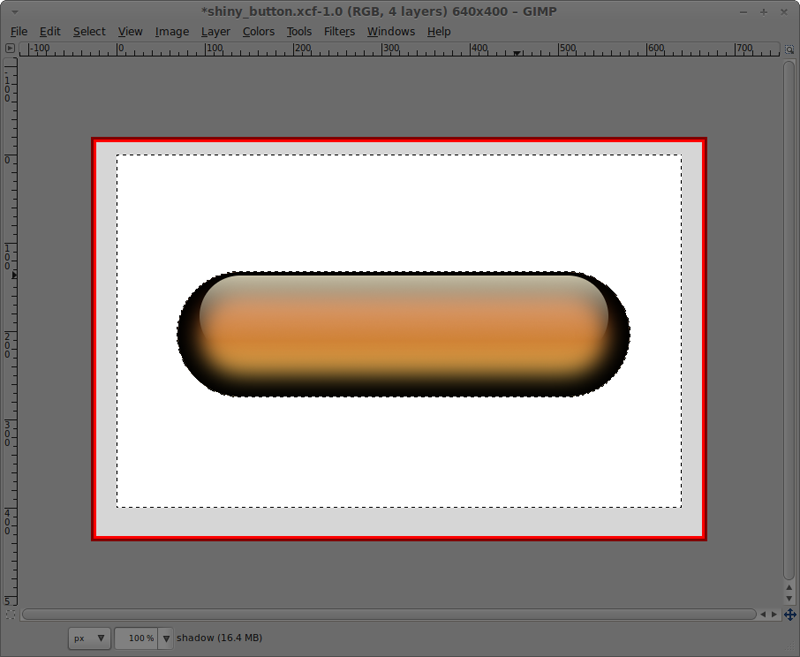Click the right-arrow button on horizontal scrollbar
Viewport: 800px width, 657px height.
point(773,612)
